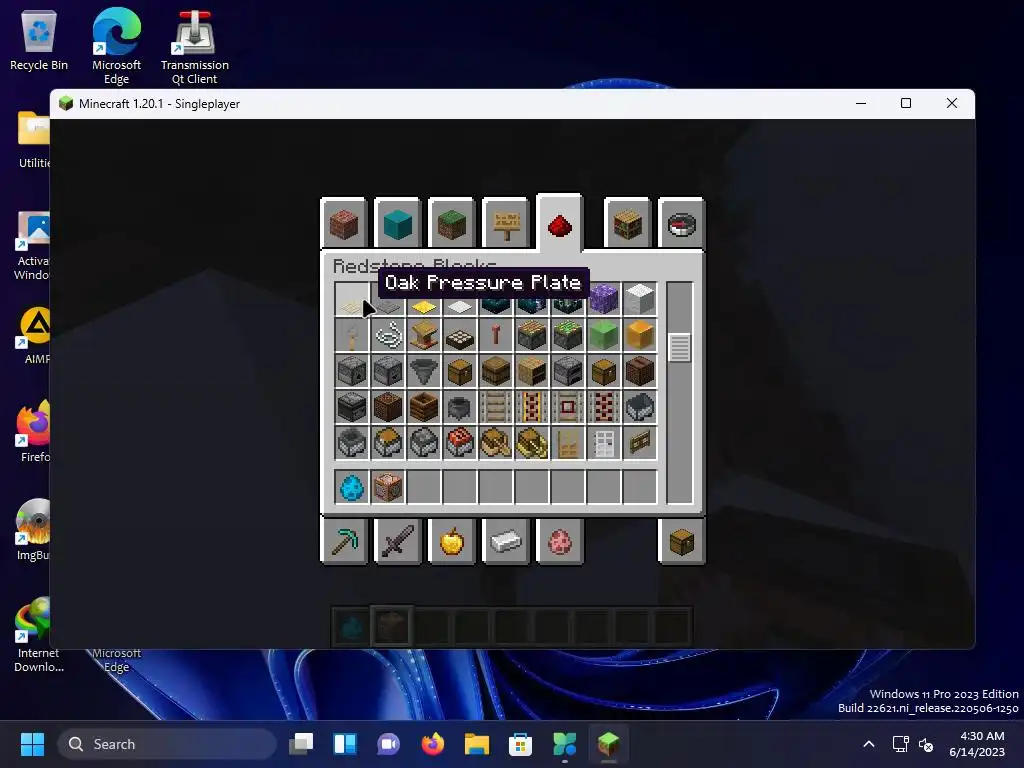The height and width of the screenshot is (768, 1024).
Task: Select the Daylight Detector item
Action: click(460, 336)
